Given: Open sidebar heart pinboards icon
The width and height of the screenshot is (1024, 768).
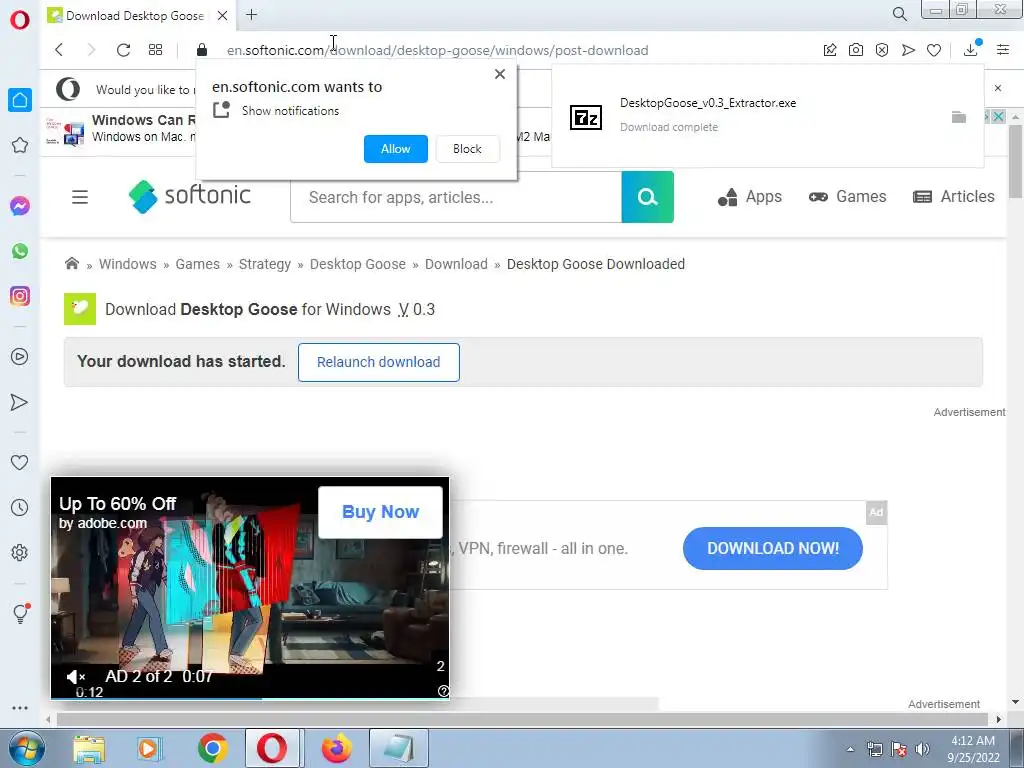Looking at the screenshot, I should (x=20, y=462).
